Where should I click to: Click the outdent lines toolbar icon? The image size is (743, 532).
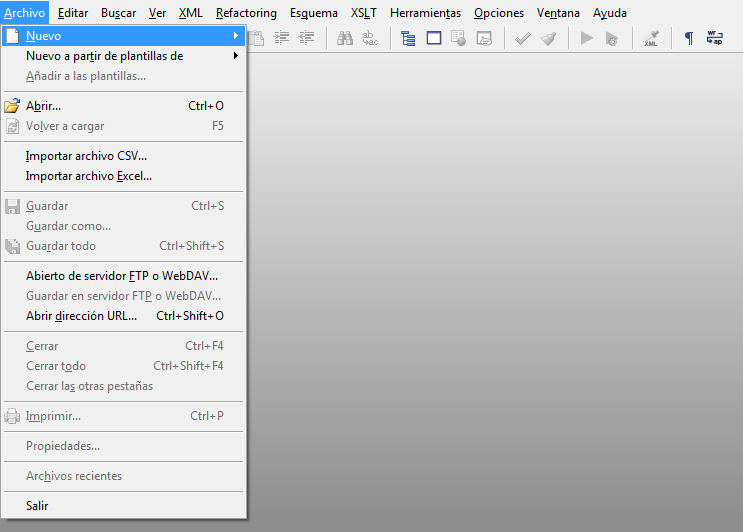pos(307,38)
